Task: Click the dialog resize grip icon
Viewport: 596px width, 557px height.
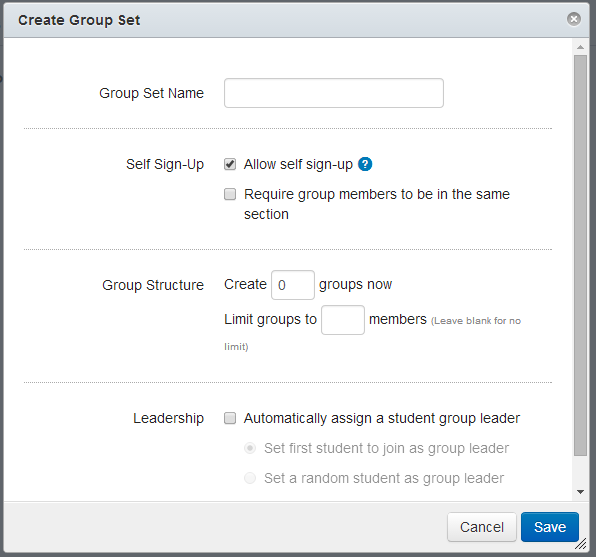Action: 580,544
